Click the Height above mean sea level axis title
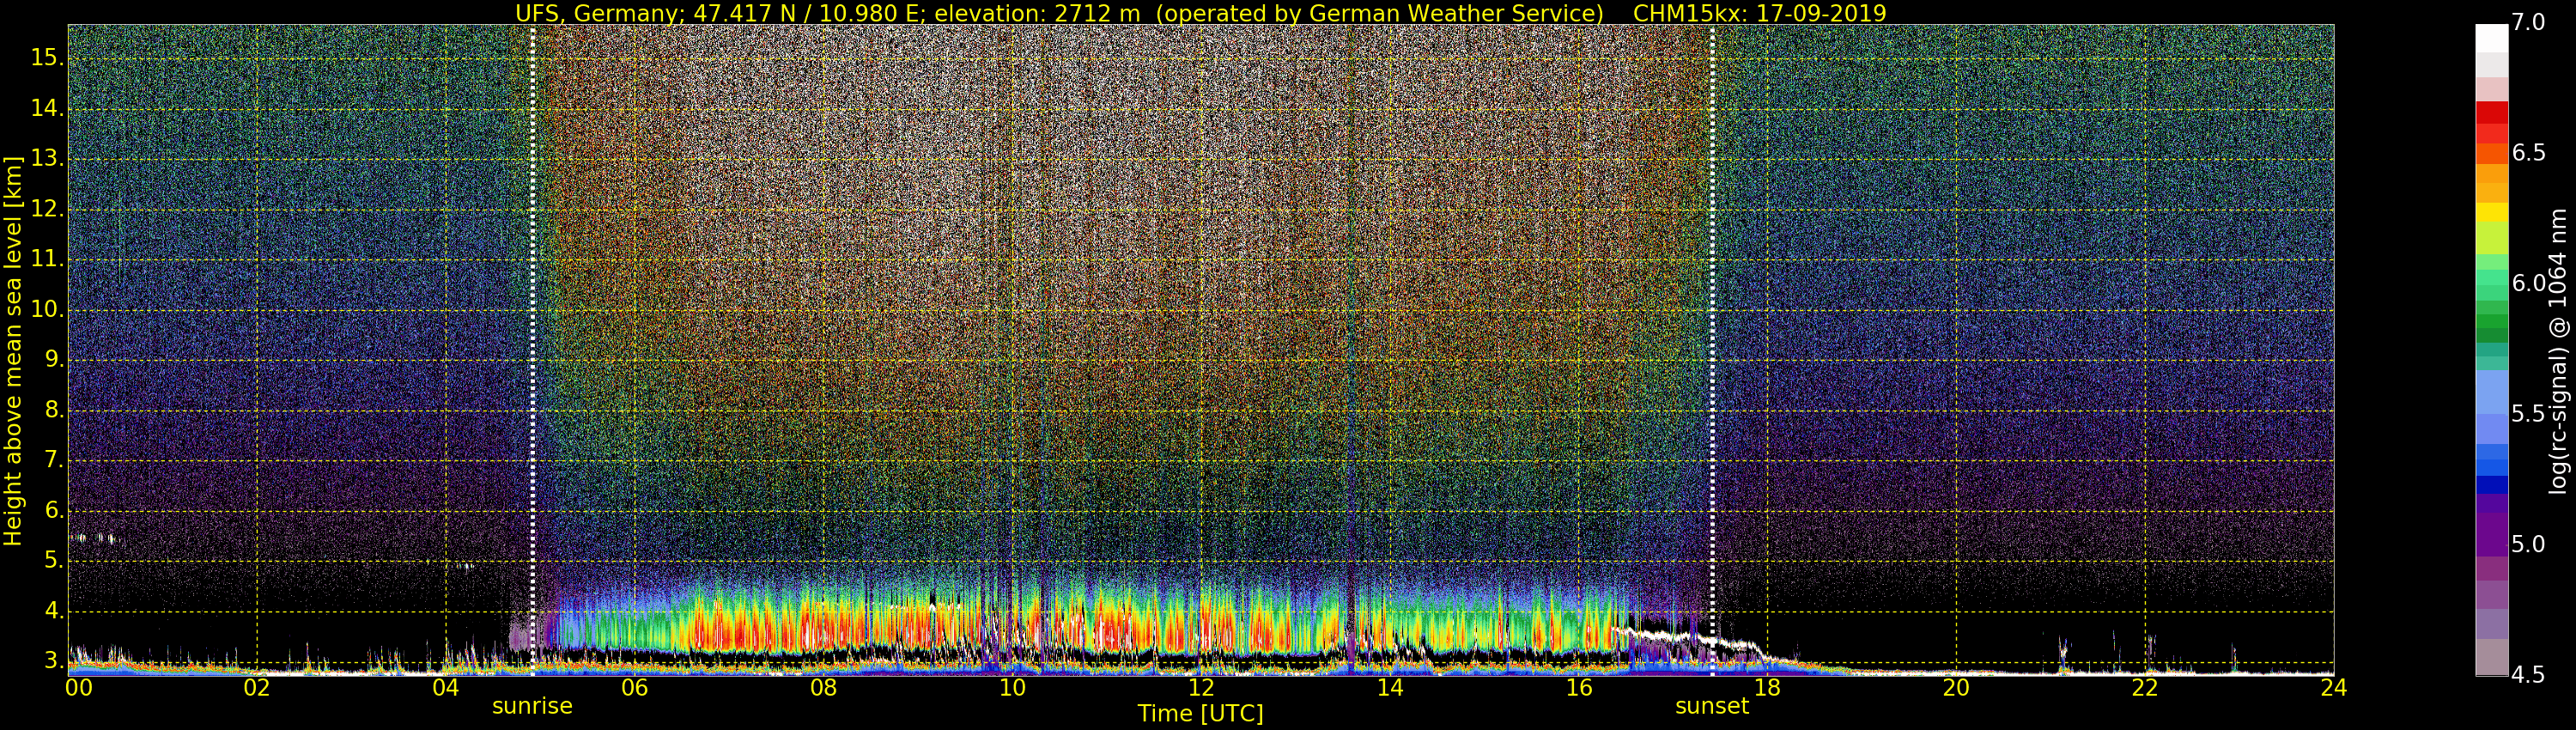Viewport: 2576px width, 730px height. click(13, 350)
